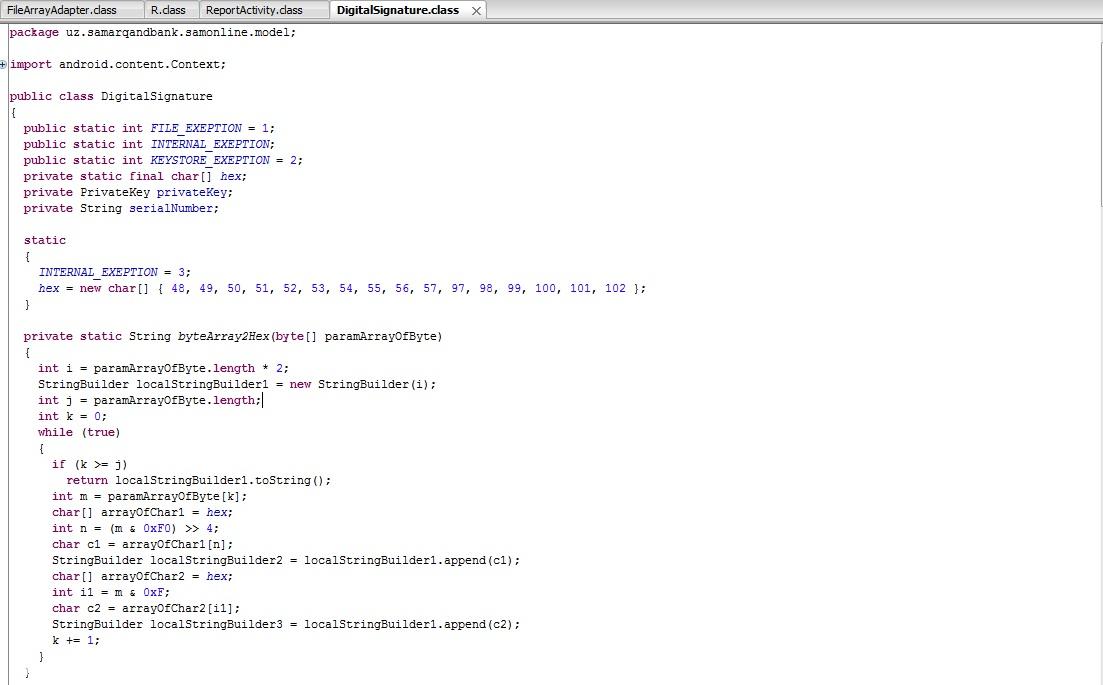Image resolution: width=1103 pixels, height=685 pixels.
Task: Click the serialNumber field name
Action: (x=171, y=208)
